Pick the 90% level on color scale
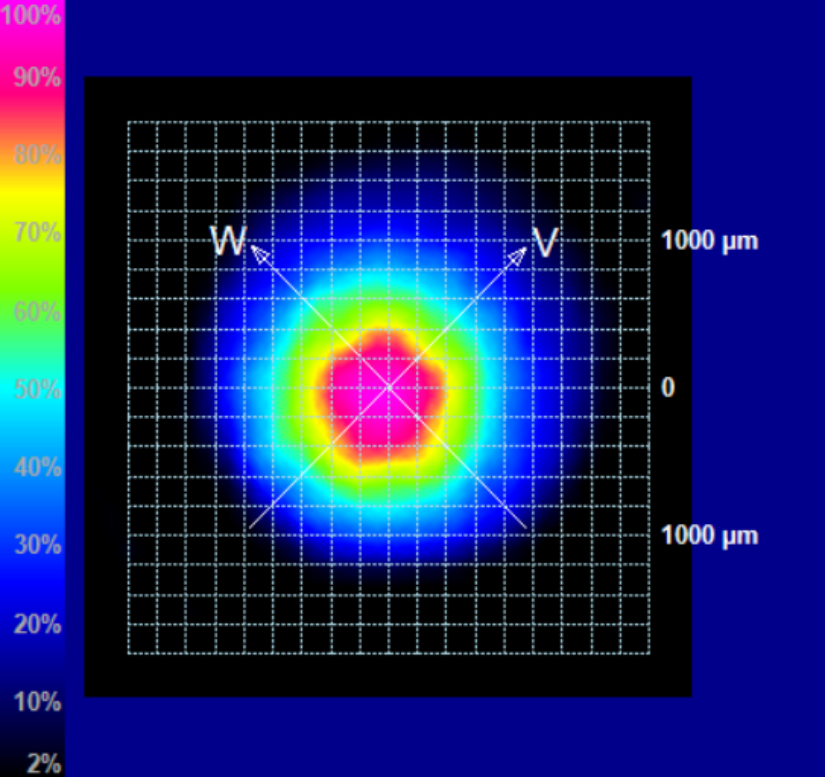Viewport: 825px width, 778px height. pos(37,78)
